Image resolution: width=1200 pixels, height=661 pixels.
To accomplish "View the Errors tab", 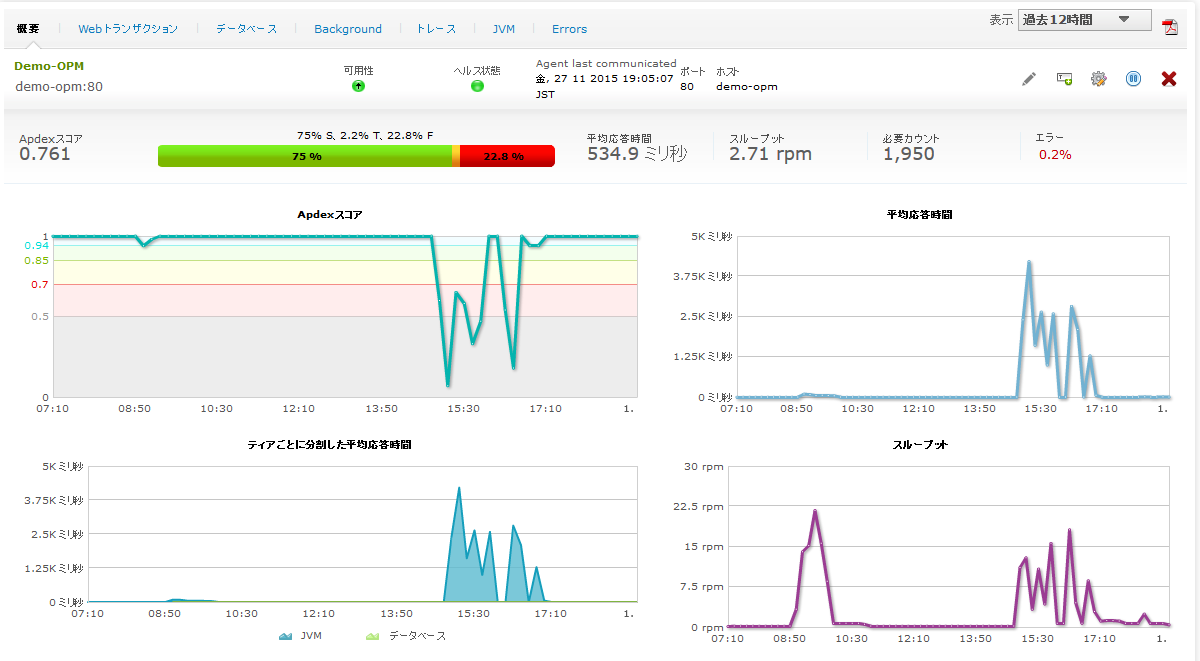I will point(569,29).
